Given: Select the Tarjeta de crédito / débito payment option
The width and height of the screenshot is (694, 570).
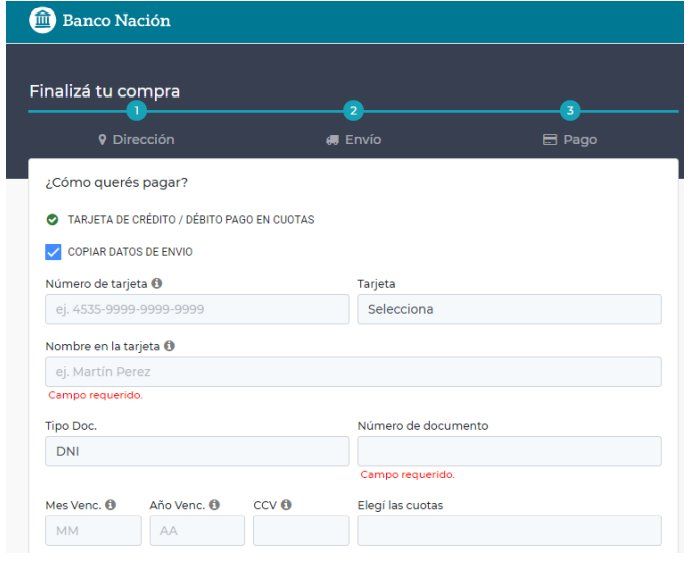Looking at the screenshot, I should (52, 219).
